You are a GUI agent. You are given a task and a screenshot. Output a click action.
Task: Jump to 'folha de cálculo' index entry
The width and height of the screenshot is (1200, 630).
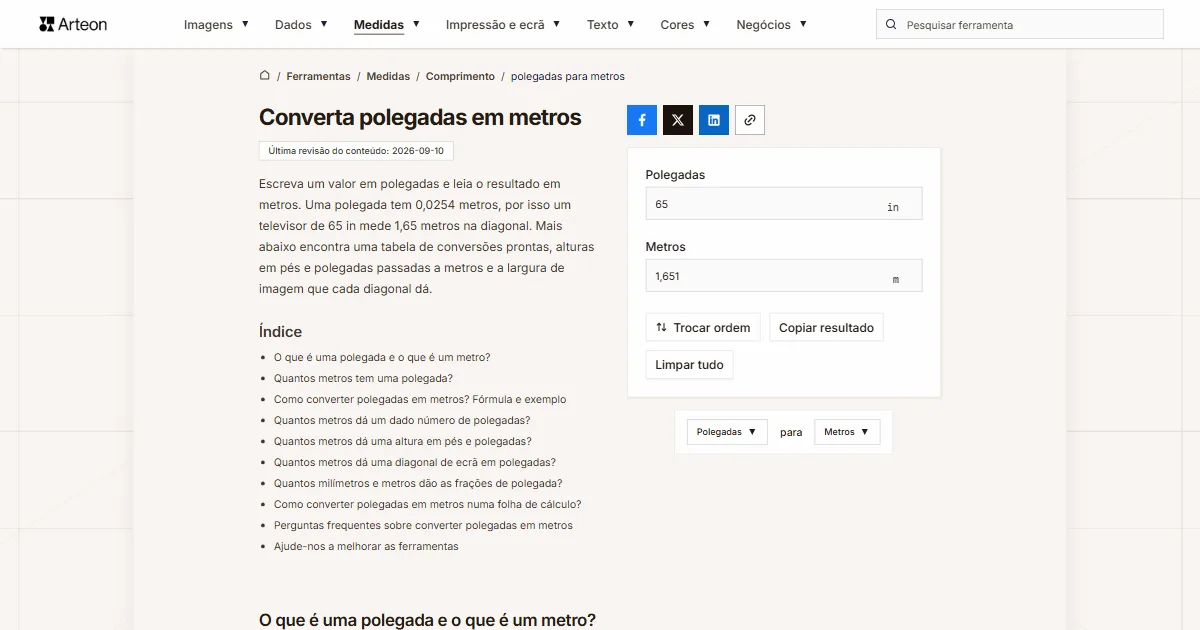[x=428, y=504]
